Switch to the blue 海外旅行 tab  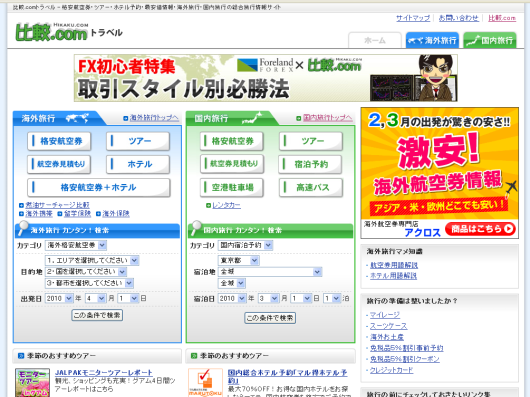tap(432, 41)
